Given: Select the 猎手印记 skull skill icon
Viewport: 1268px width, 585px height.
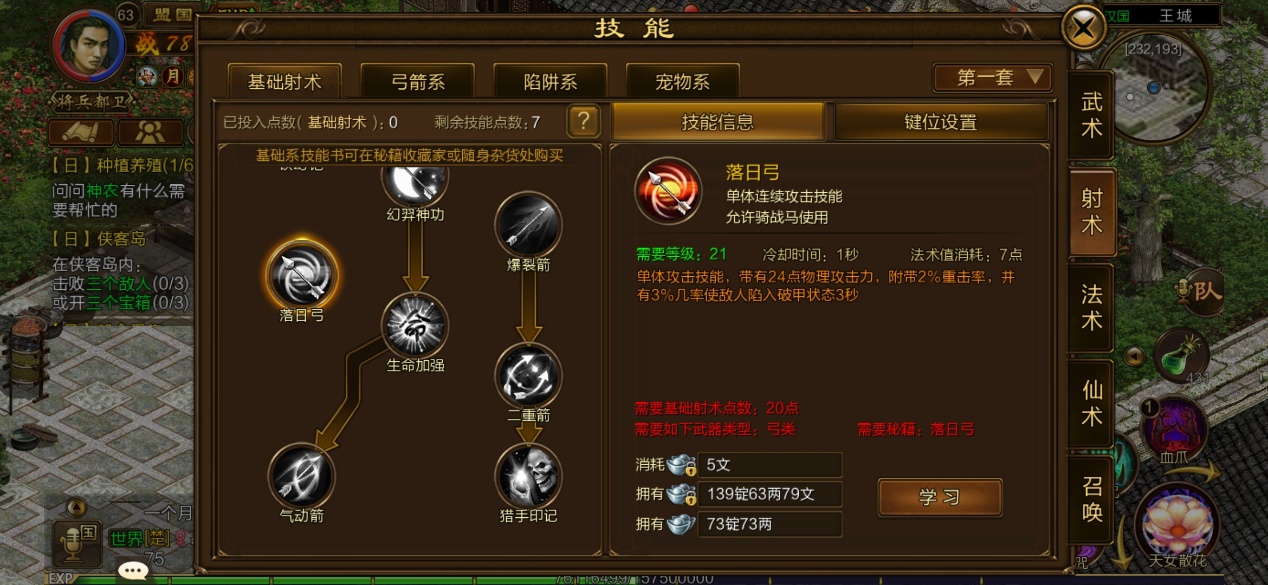Looking at the screenshot, I should point(528,475).
